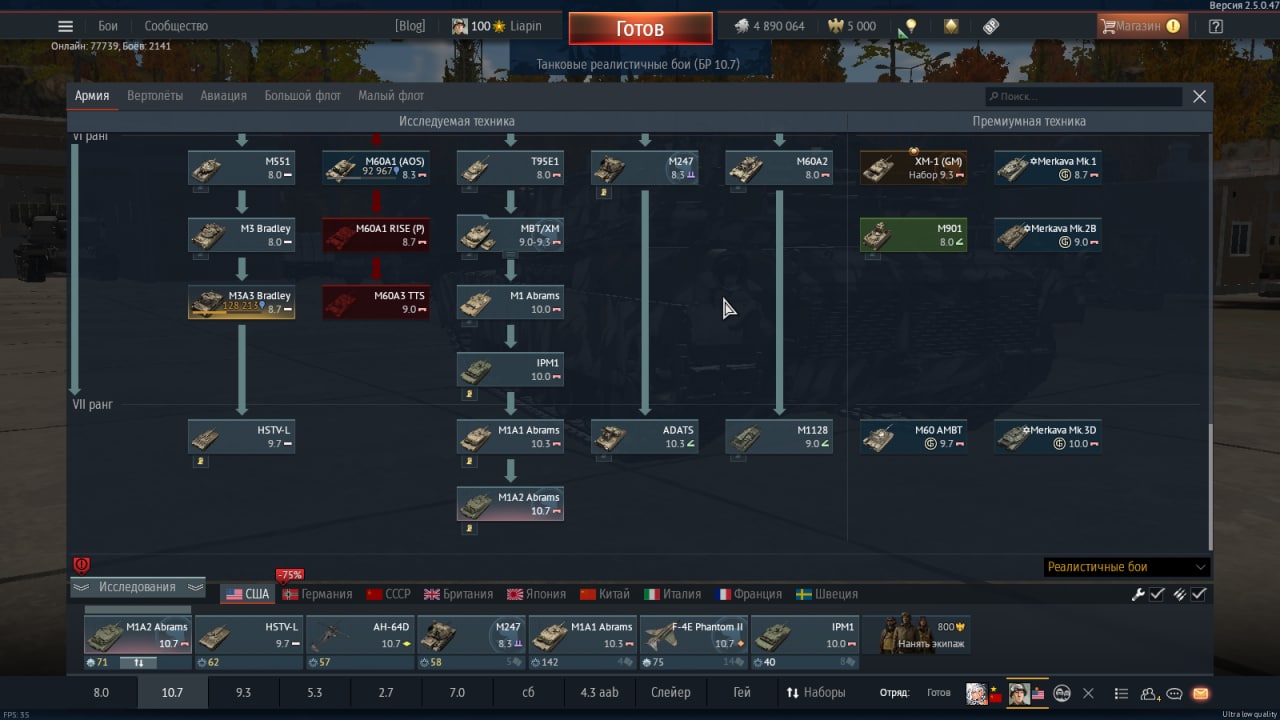Select Германия nation tab
The height and width of the screenshot is (720, 1280).
(x=317, y=594)
